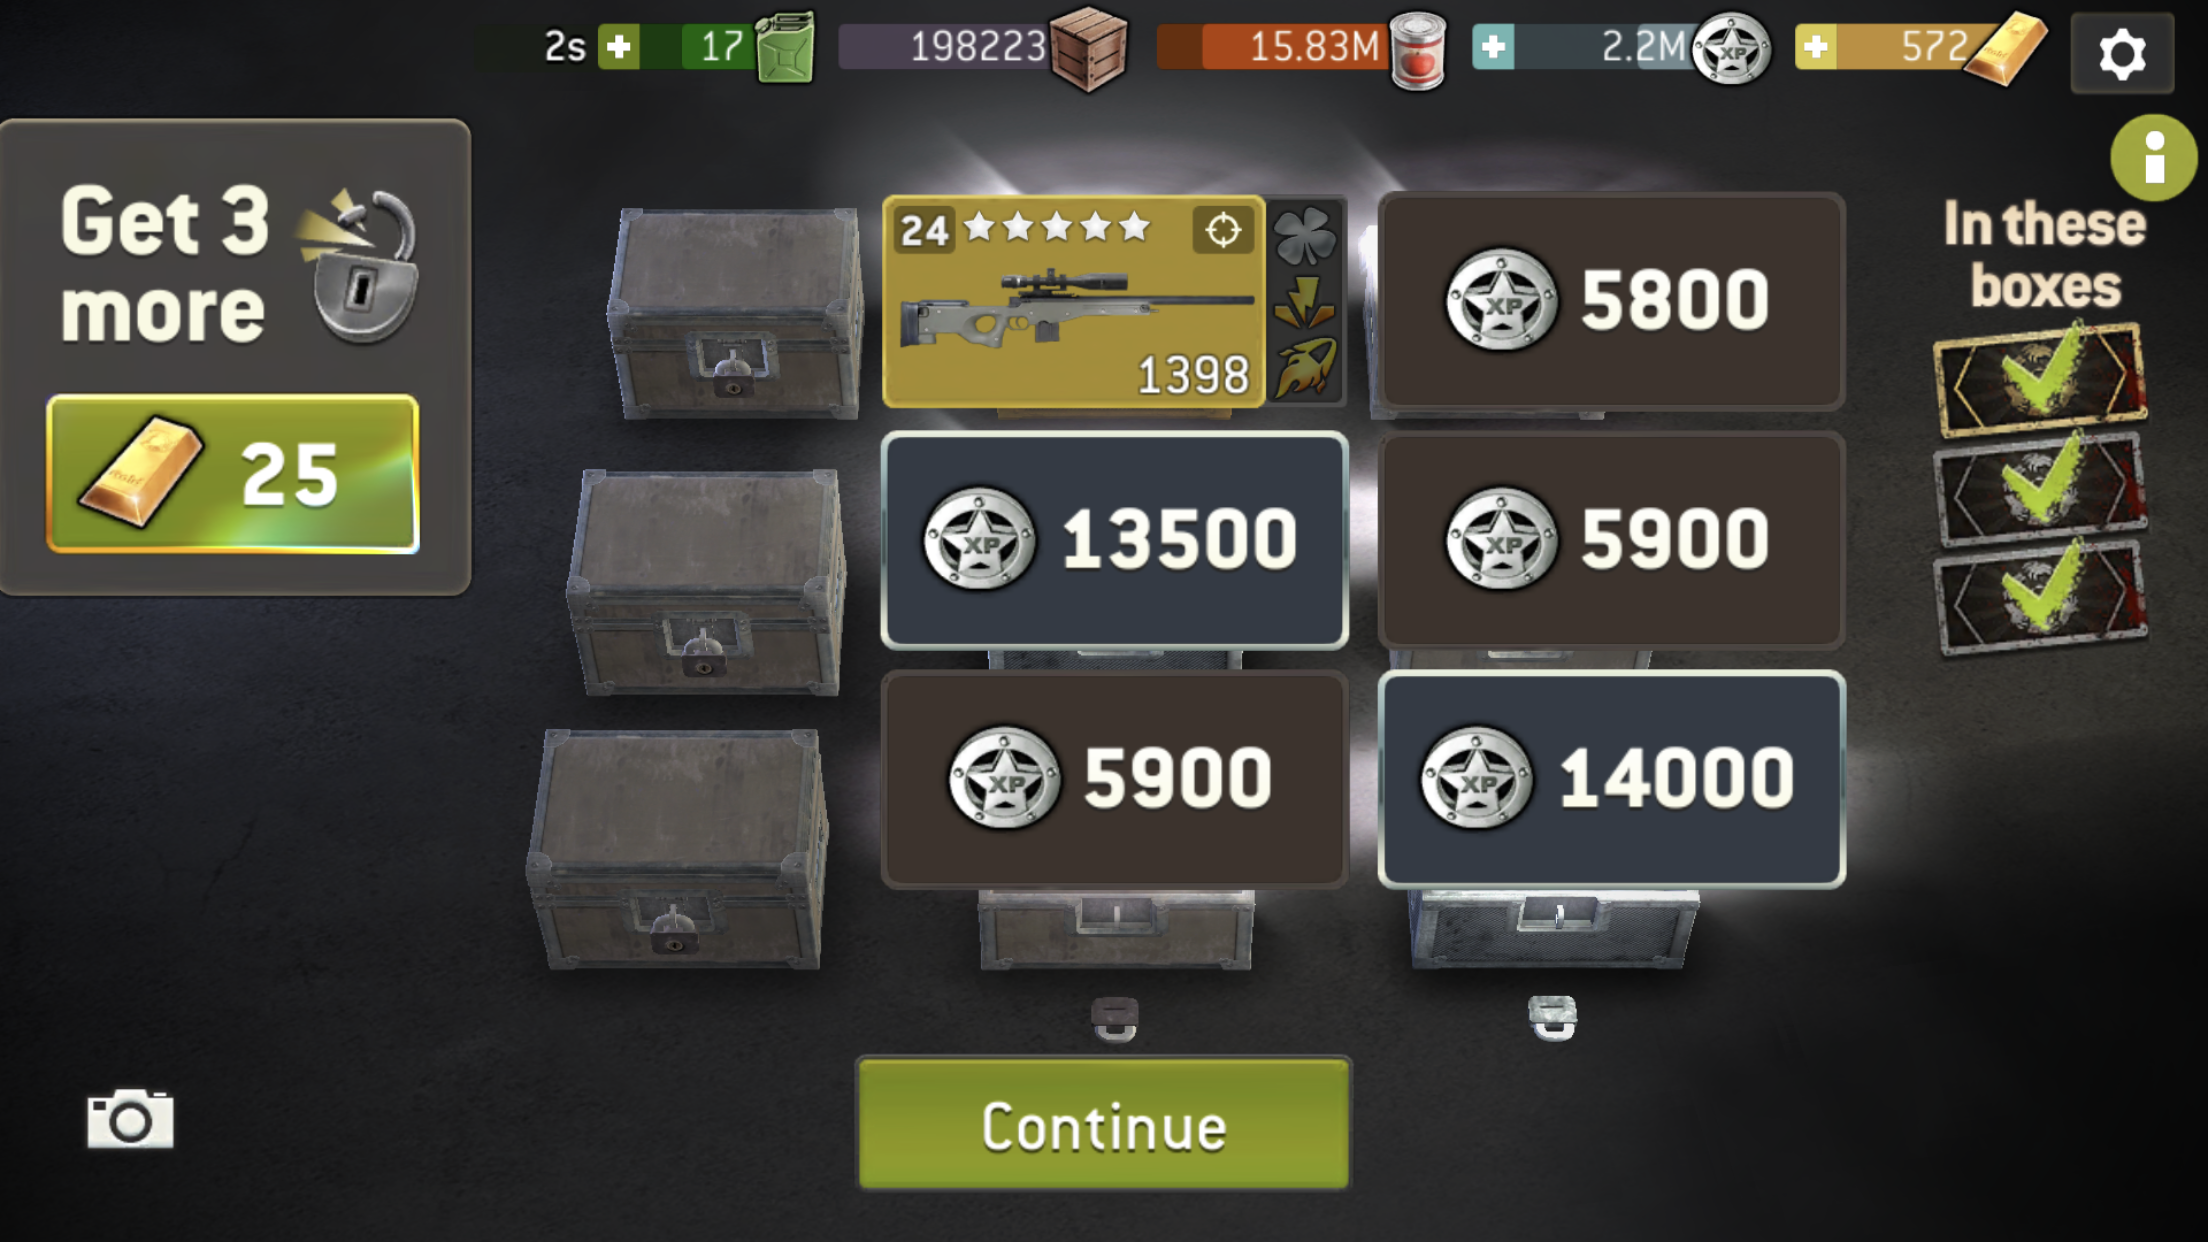Click the tomato can supplies icon
Screen dimensions: 2208x1242
pos(1417,51)
